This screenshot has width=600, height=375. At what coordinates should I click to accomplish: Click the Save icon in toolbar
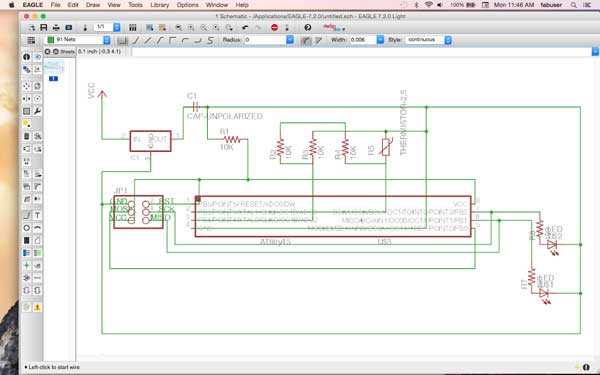click(44, 28)
